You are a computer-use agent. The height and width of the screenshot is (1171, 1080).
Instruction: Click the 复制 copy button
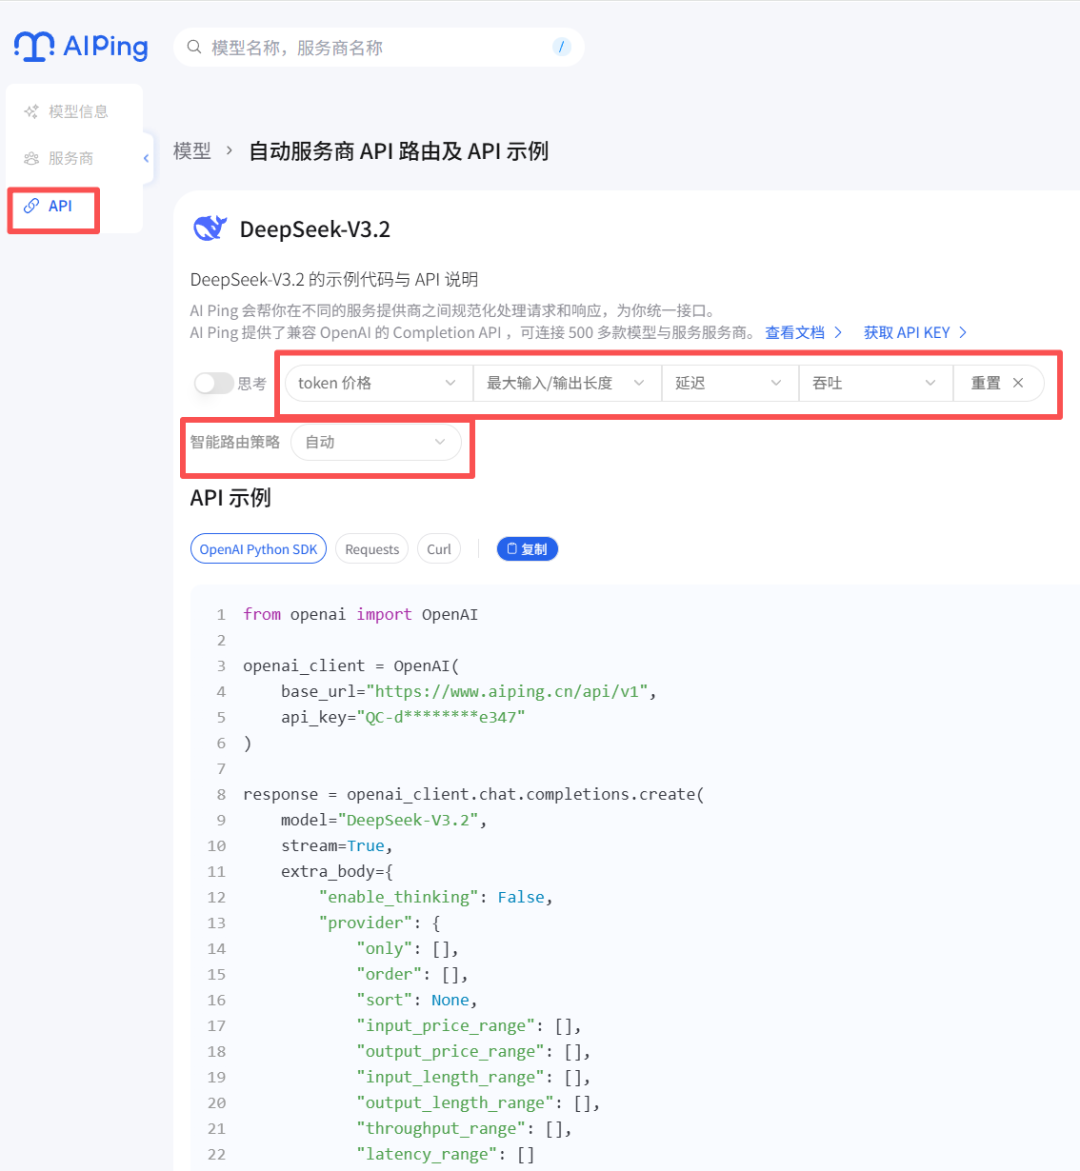click(x=527, y=549)
